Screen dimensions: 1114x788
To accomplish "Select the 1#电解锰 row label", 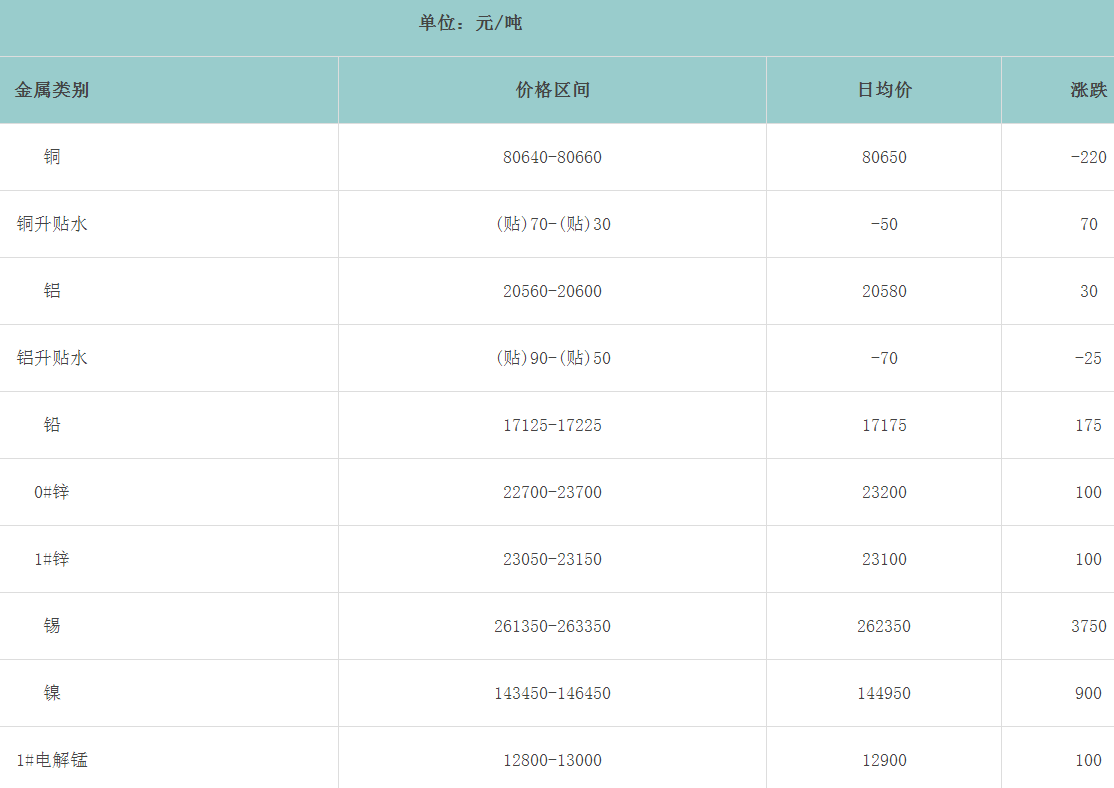I will (x=52, y=760).
